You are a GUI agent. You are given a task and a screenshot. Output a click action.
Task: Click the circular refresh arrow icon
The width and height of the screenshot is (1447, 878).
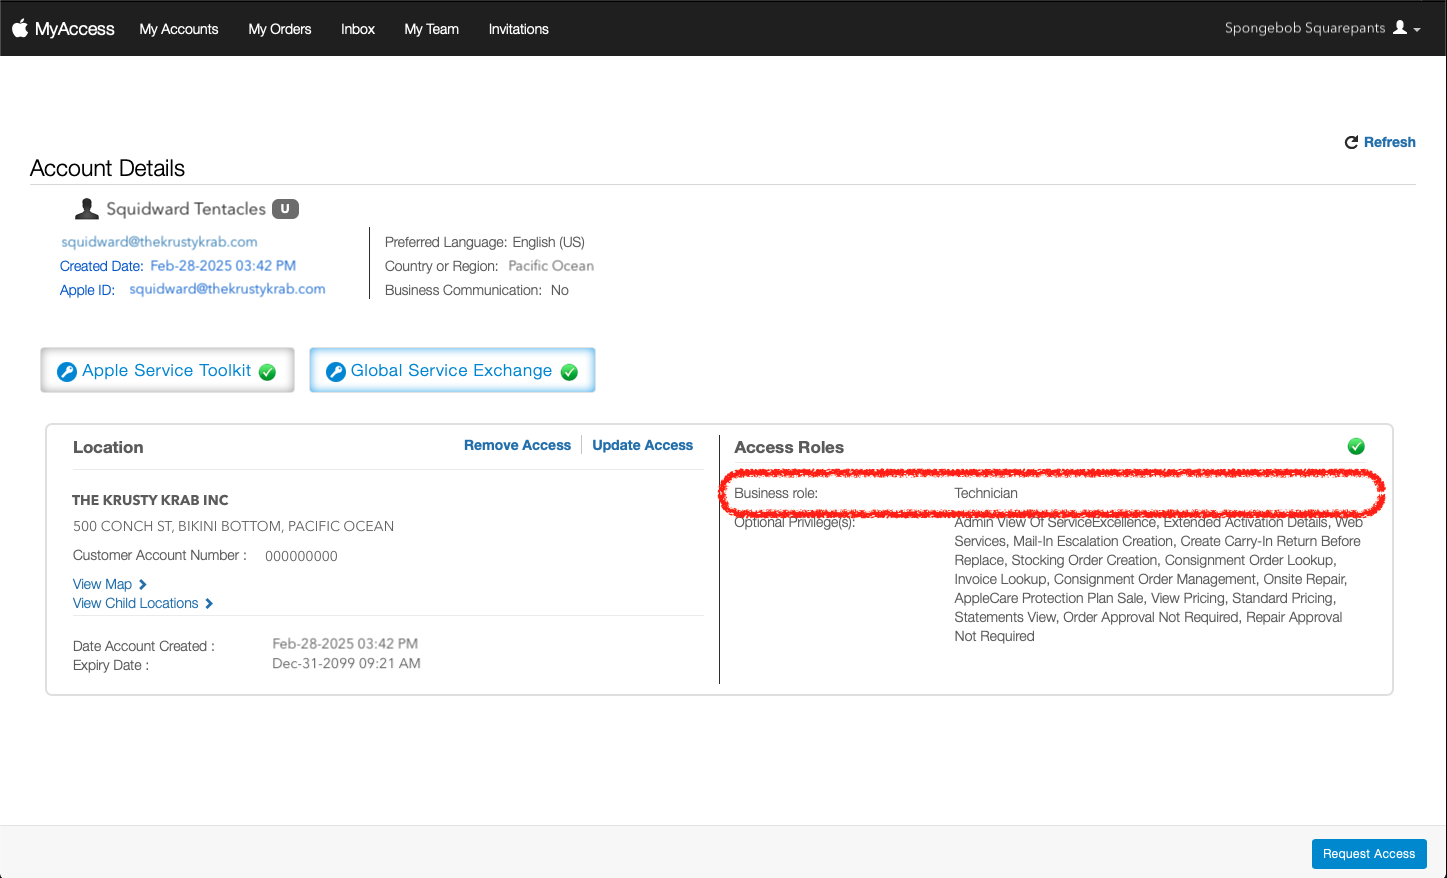(1351, 142)
